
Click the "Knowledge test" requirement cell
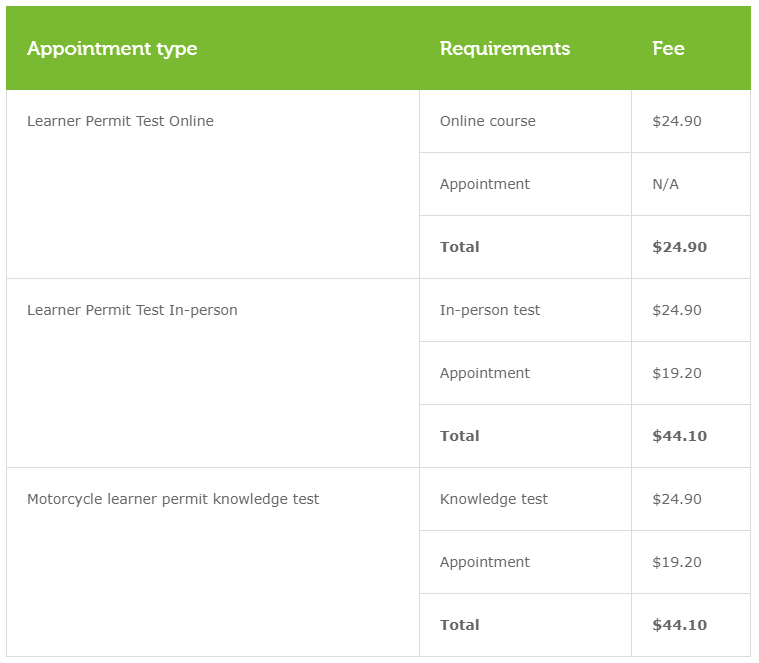point(494,499)
